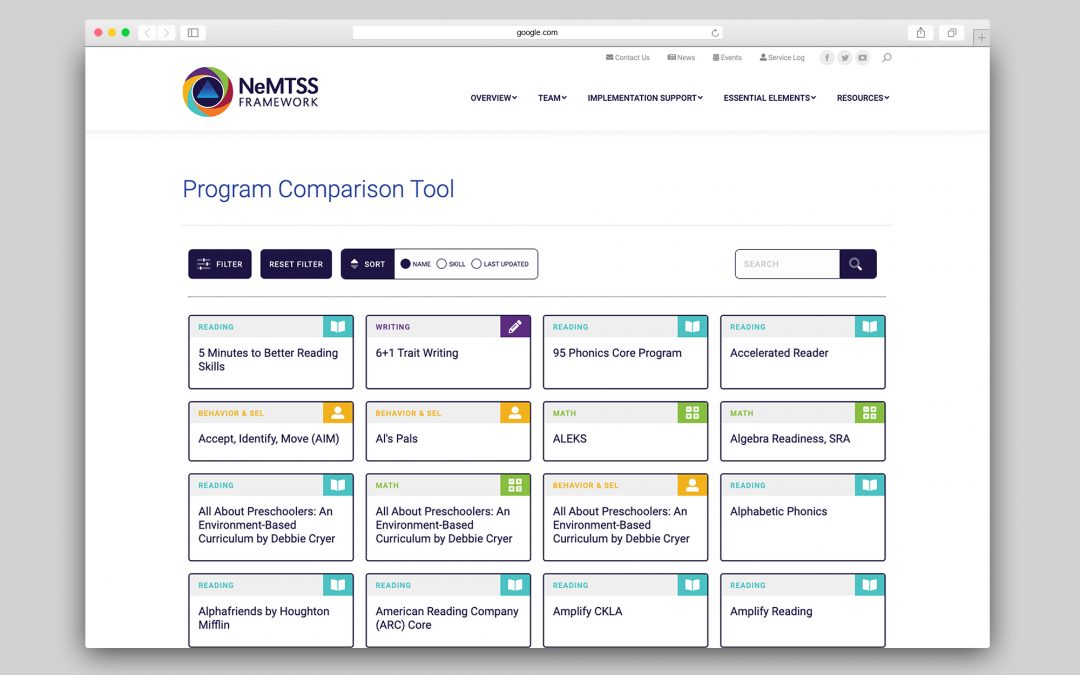Click the Search input field

787,264
